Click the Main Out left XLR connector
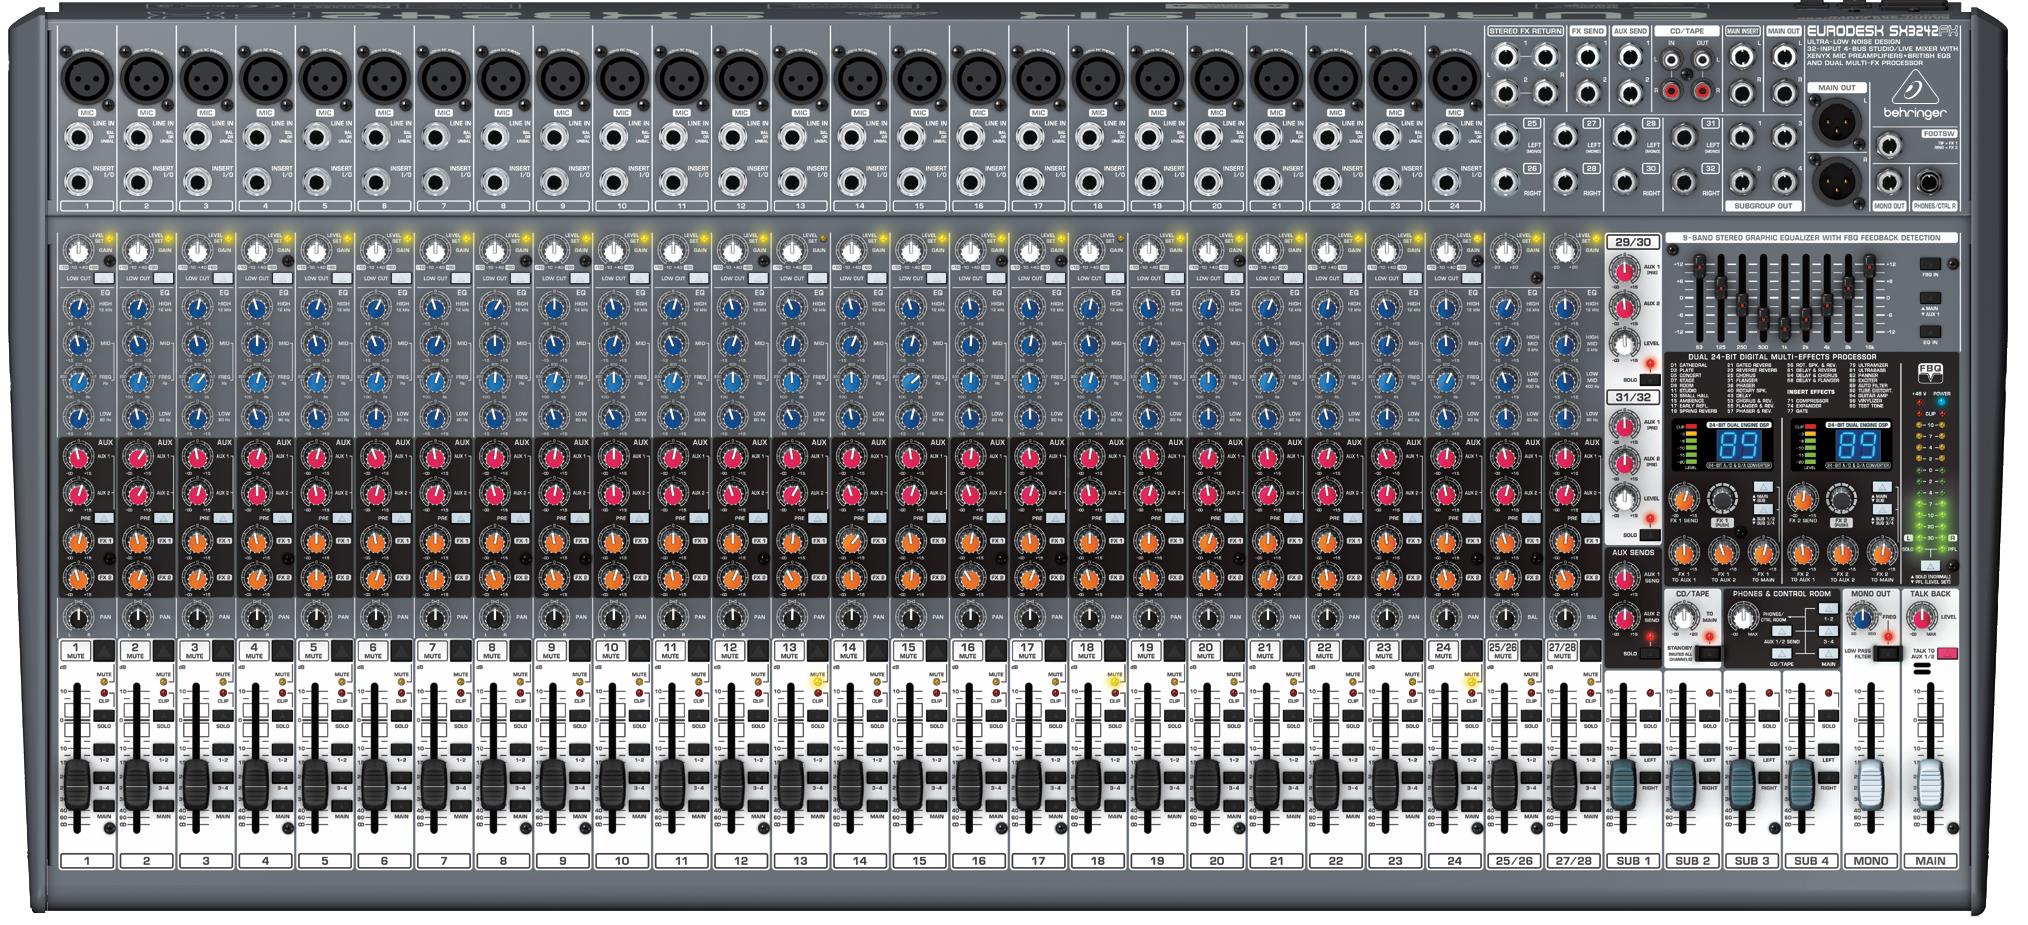 (1837, 121)
